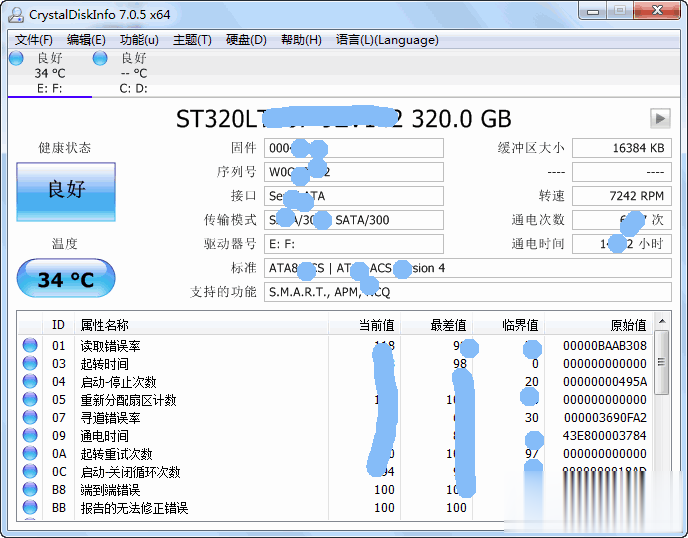The image size is (688, 538).
Task: Click the status orb for 报告的无法修正错误 row
Action: coord(30,507)
